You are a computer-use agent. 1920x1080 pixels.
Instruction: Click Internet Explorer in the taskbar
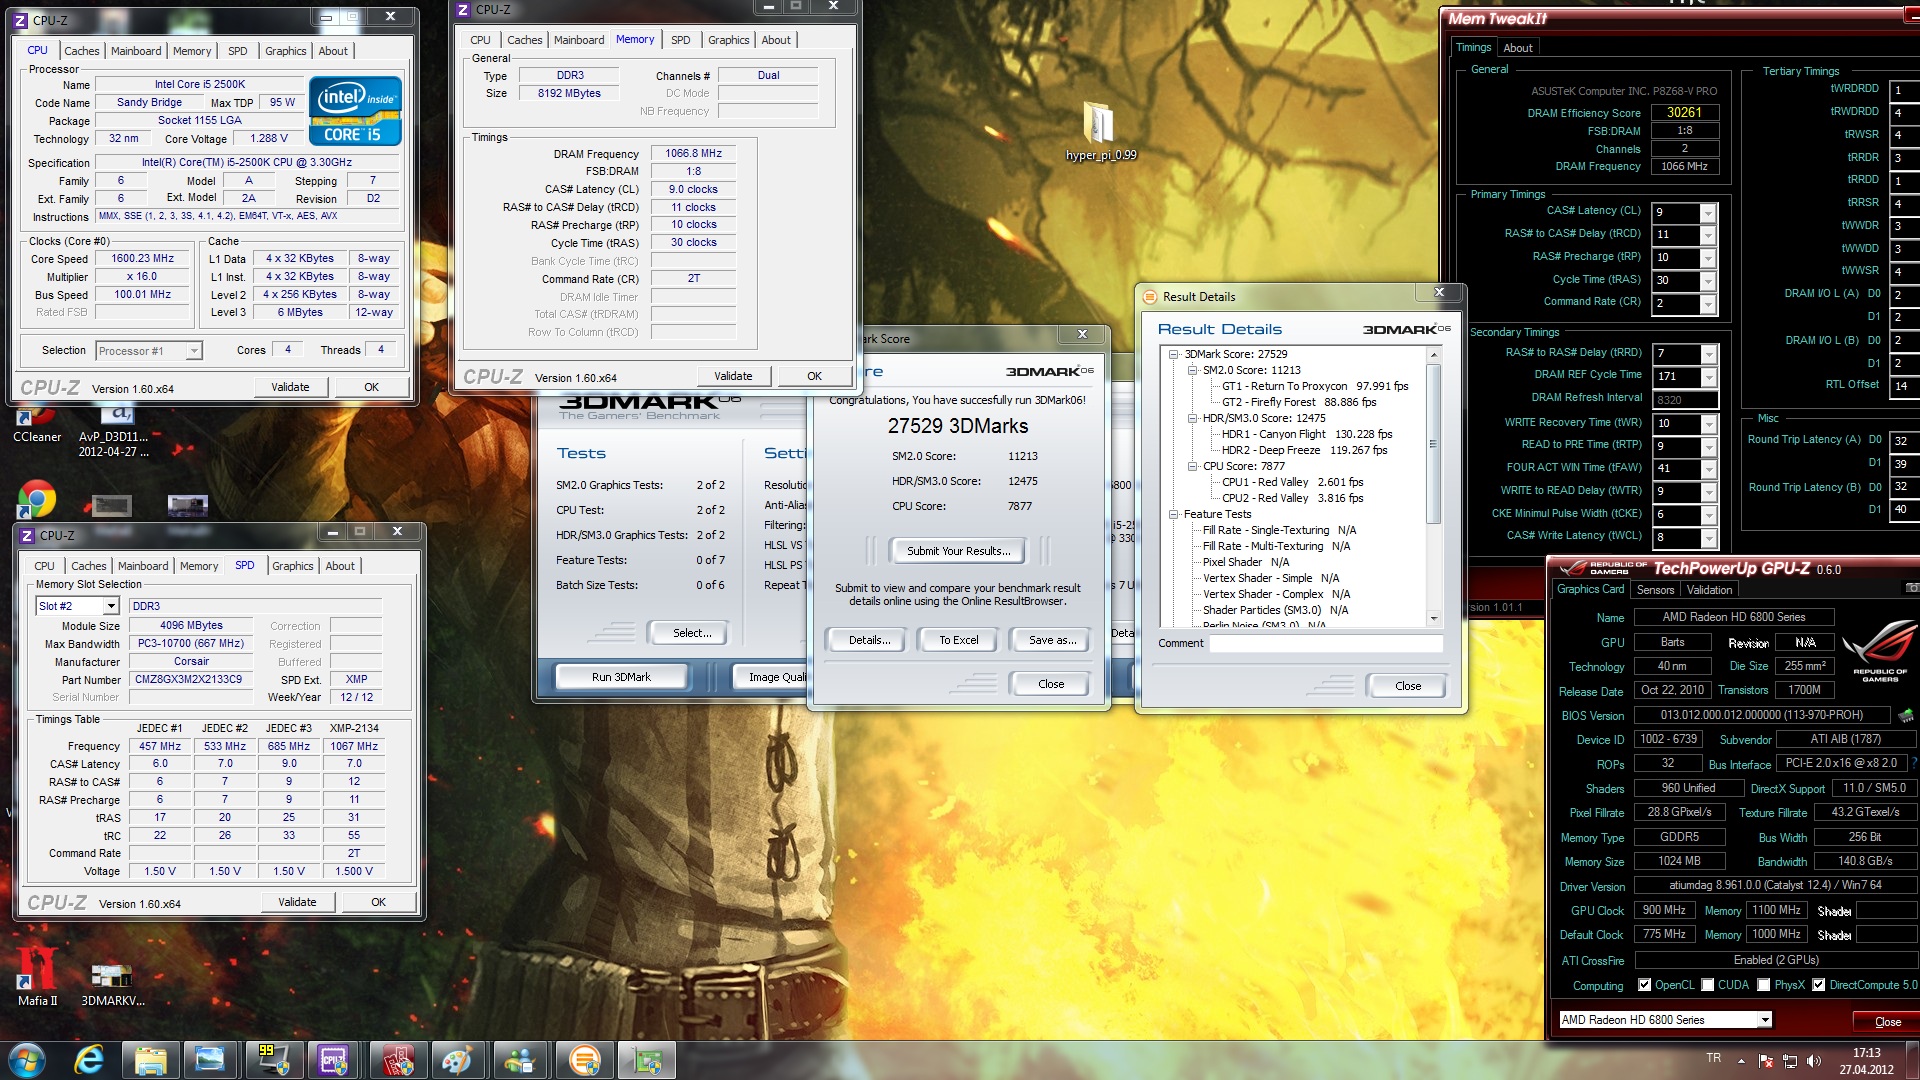(89, 1060)
